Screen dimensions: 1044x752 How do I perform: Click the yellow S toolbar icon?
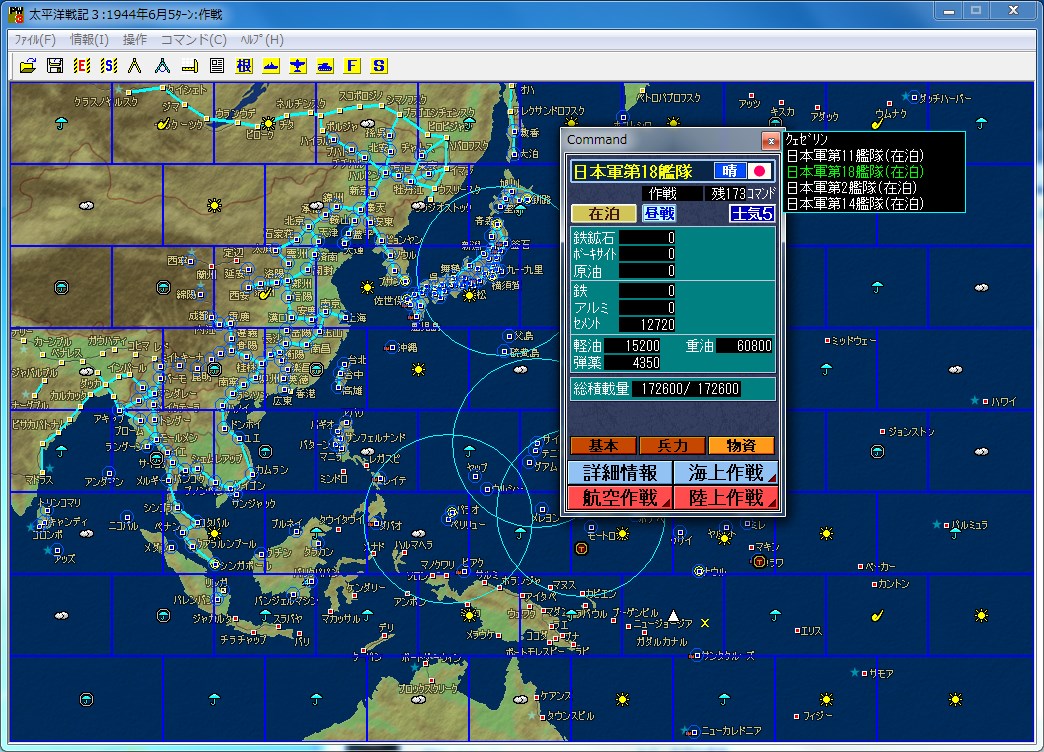pyautogui.click(x=379, y=65)
